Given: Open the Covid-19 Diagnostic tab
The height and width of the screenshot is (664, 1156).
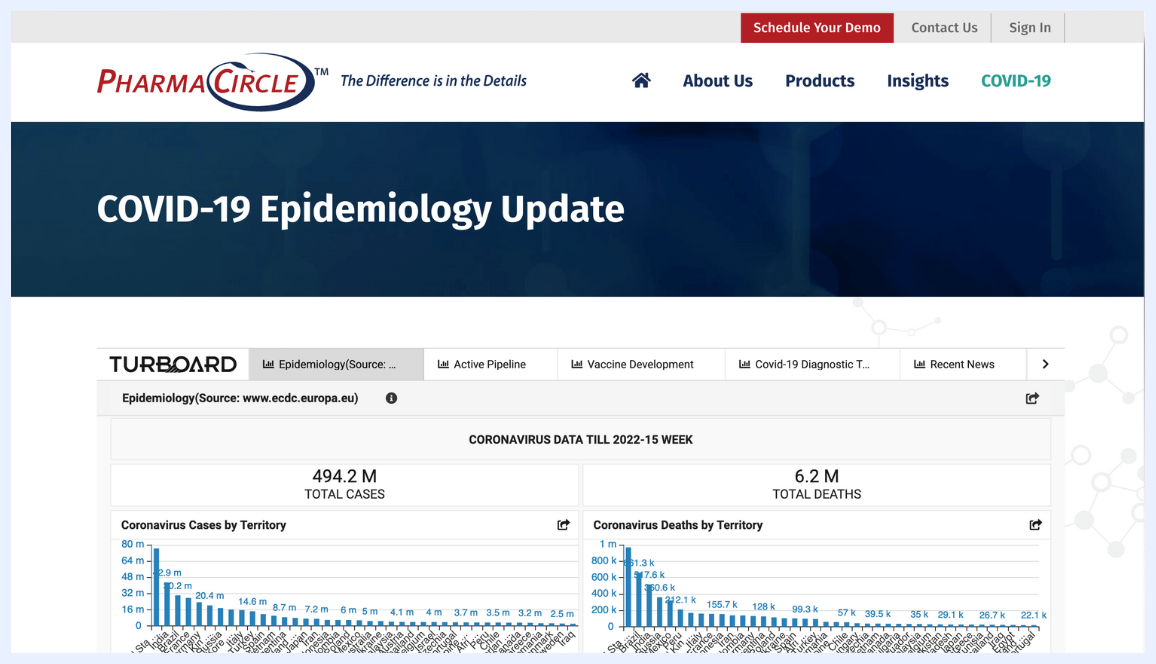Looking at the screenshot, I should click(812, 364).
